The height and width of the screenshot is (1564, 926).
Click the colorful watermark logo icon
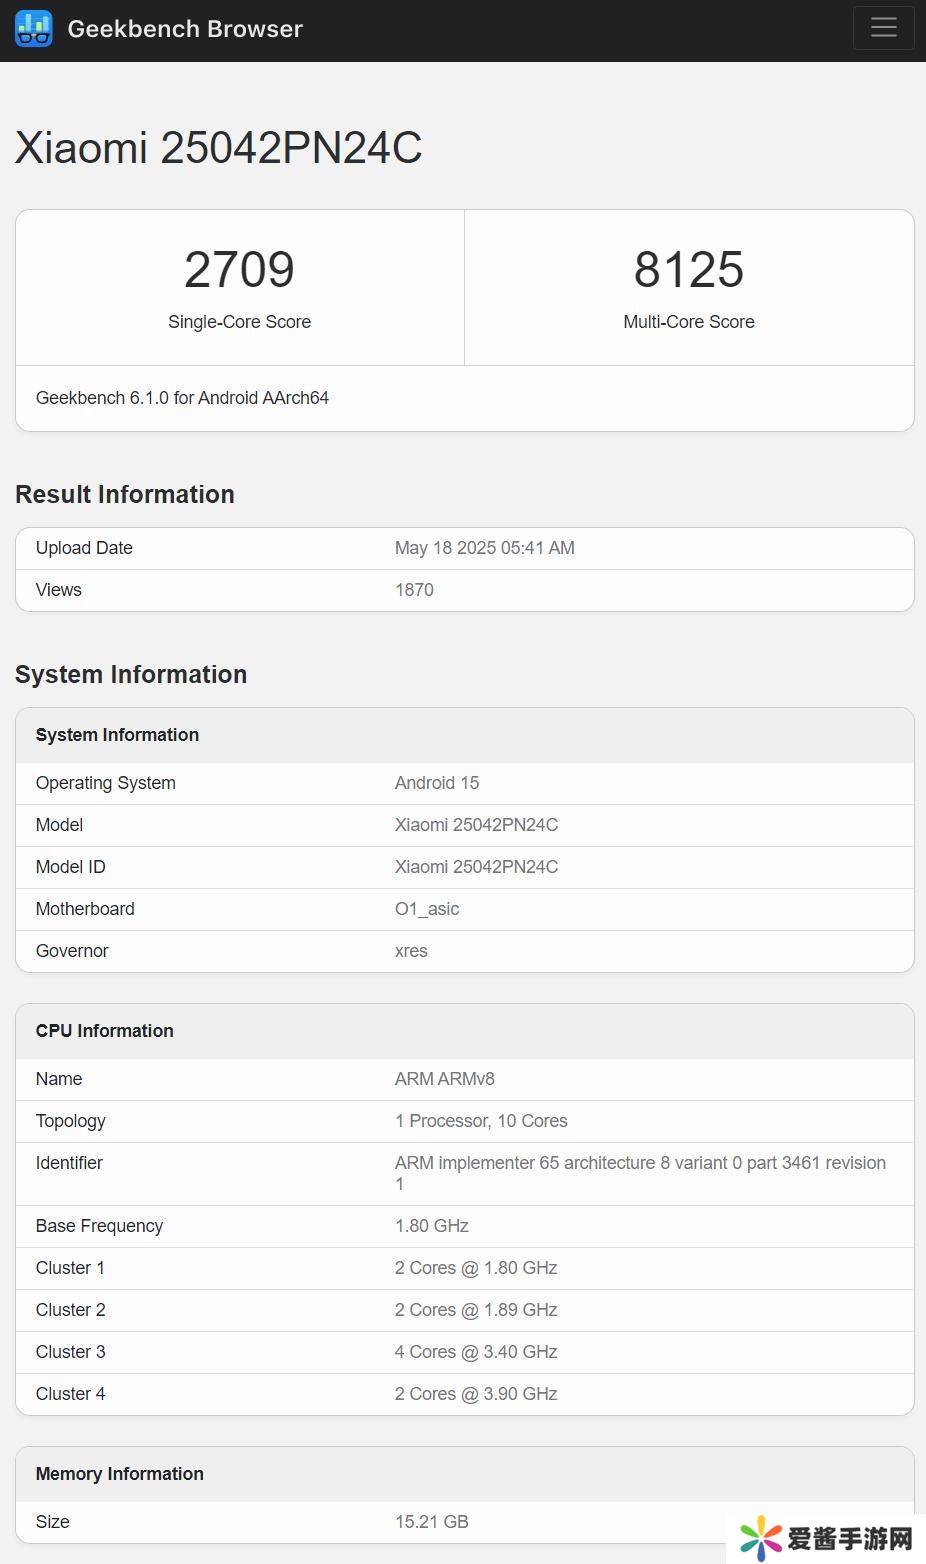point(761,1538)
